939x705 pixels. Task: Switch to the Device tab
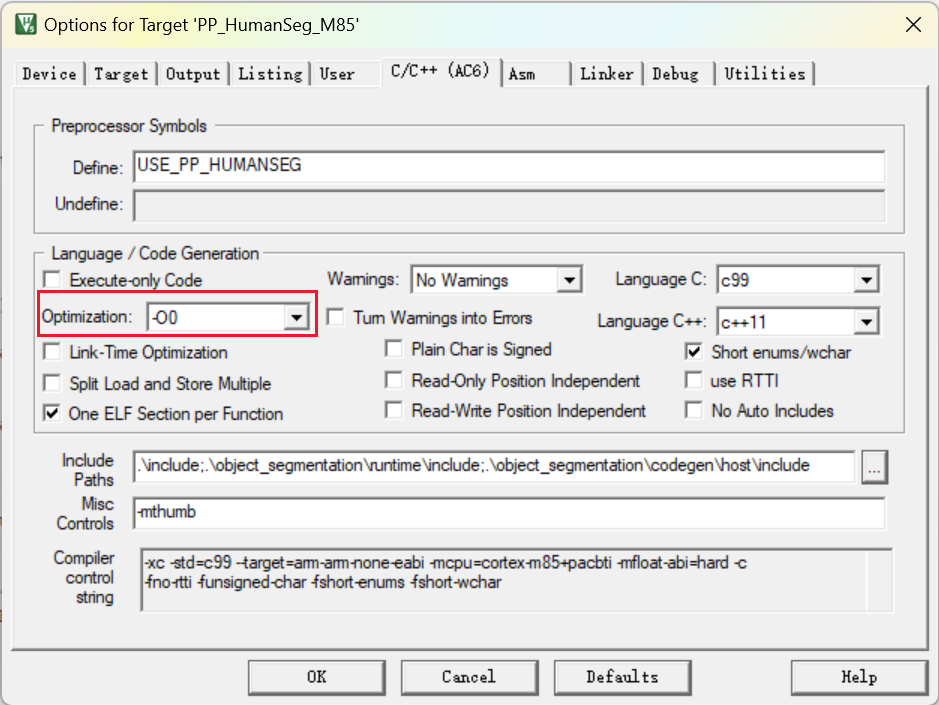(x=49, y=74)
